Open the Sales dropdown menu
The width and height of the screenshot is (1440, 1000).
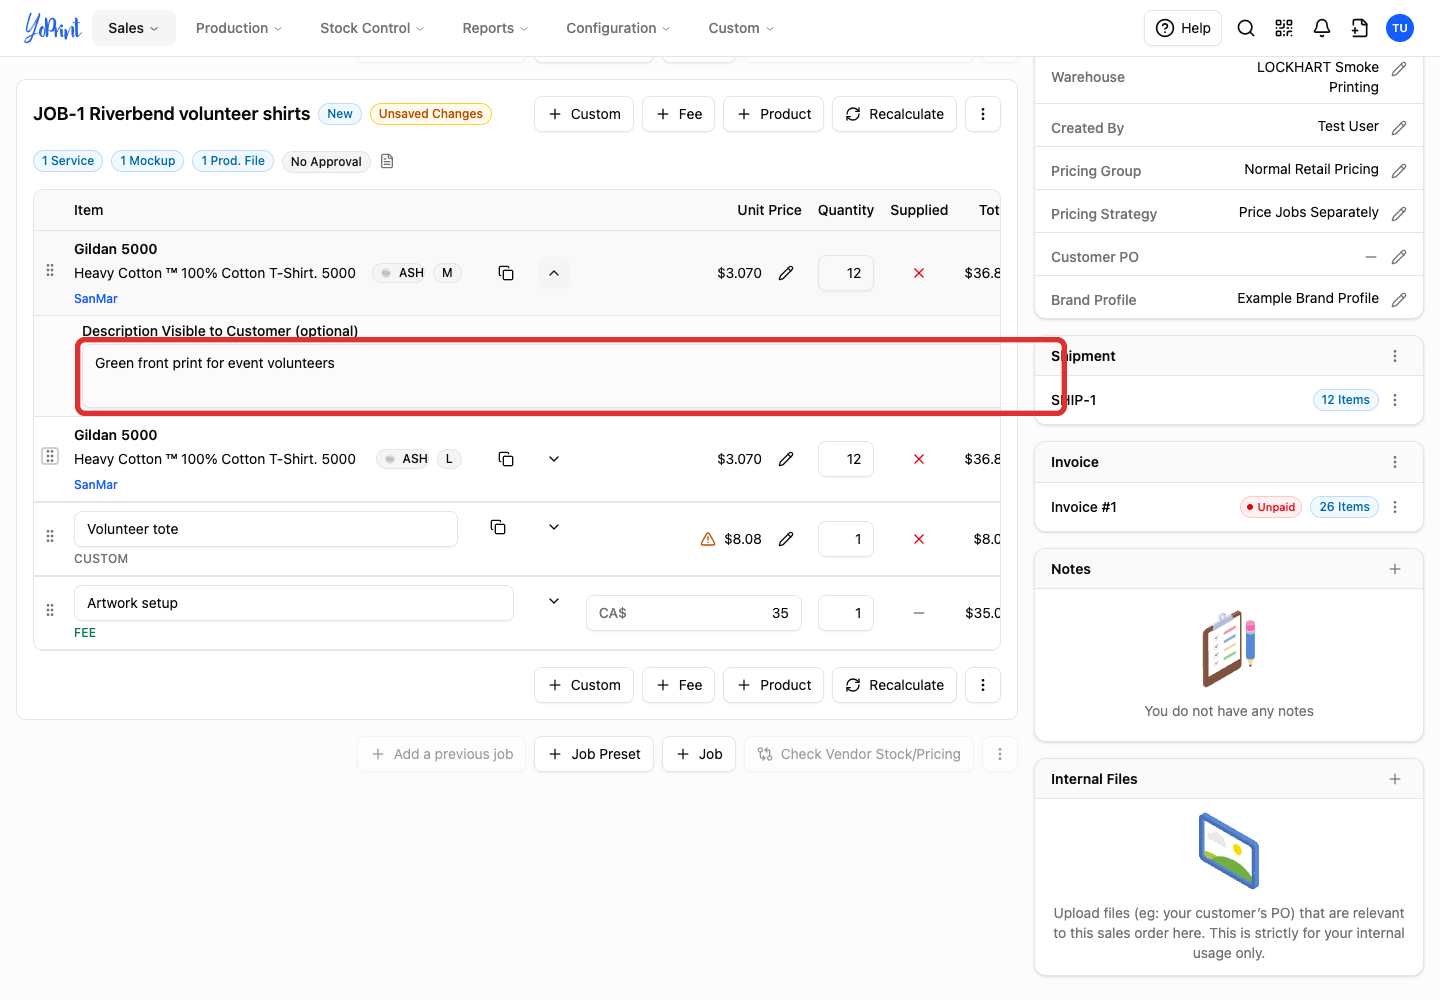click(134, 28)
